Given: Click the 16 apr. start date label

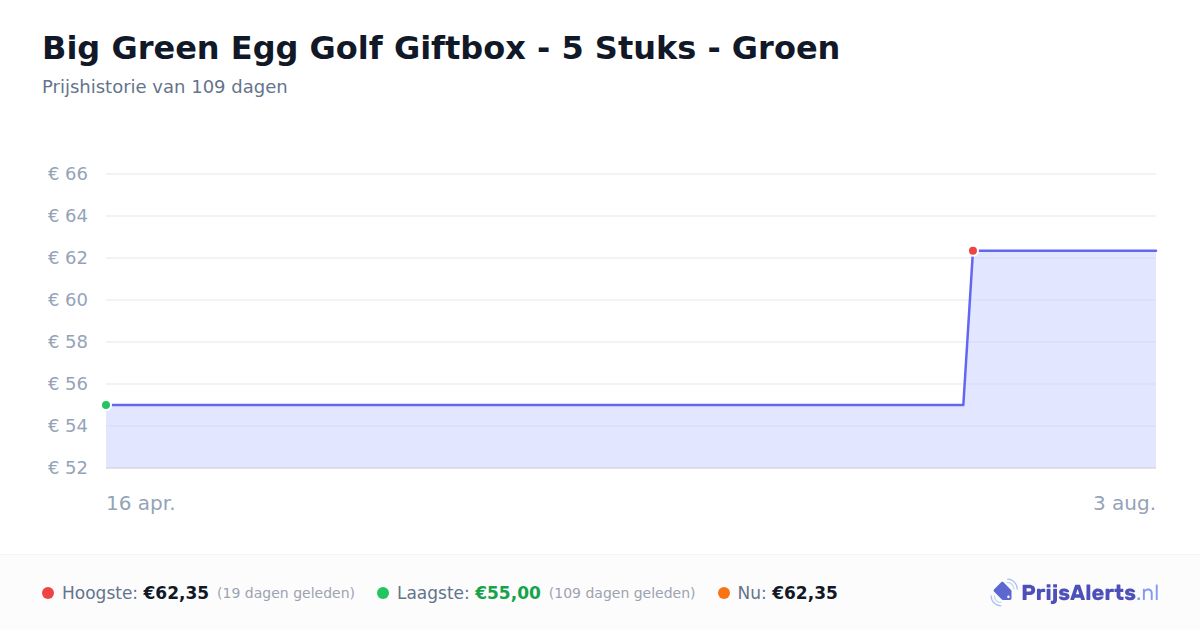Looking at the screenshot, I should pos(141,503).
